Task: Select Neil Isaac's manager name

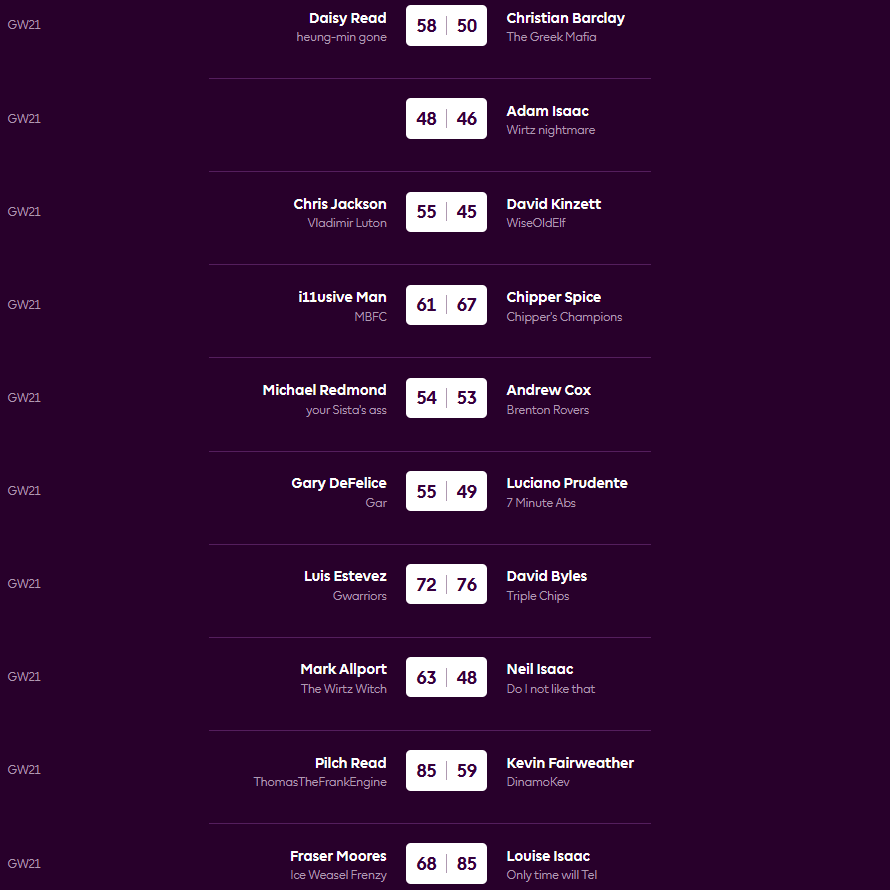Action: pos(539,669)
